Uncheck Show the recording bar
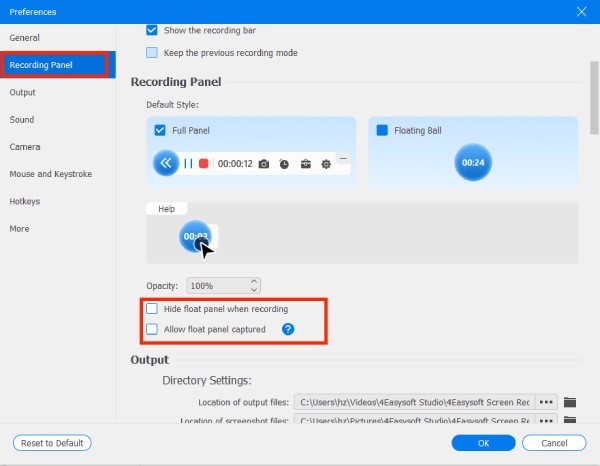The width and height of the screenshot is (600, 466). tap(152, 30)
